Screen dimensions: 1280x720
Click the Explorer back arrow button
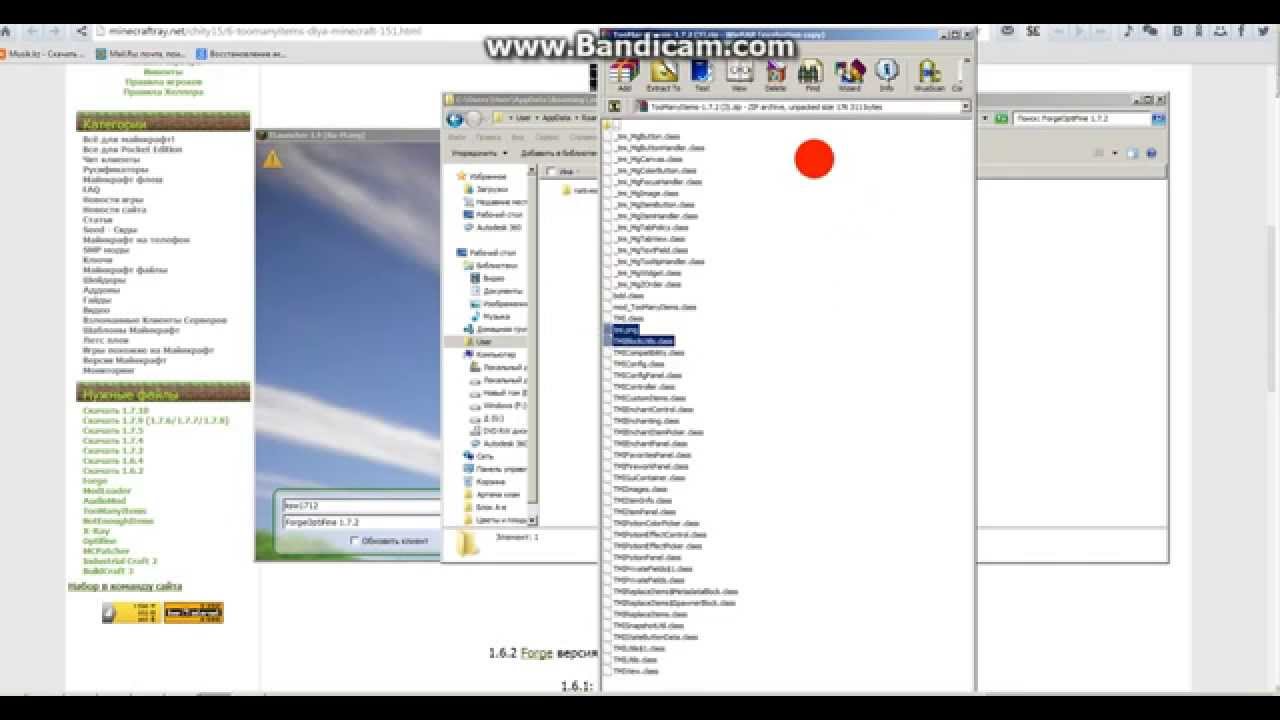coord(455,119)
